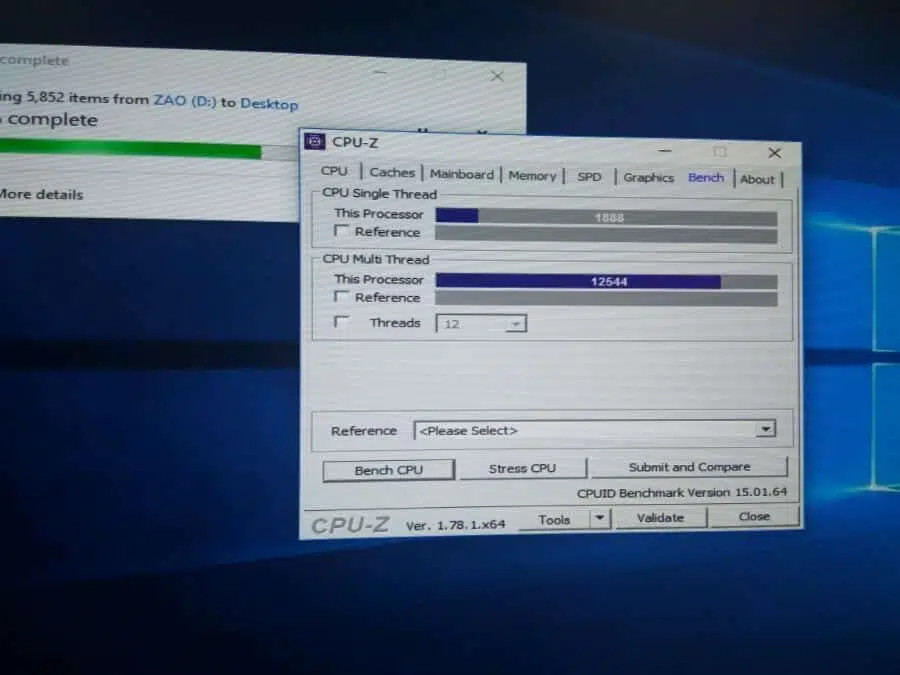Open the SPD tab
This screenshot has width=900, height=675.
coord(589,177)
